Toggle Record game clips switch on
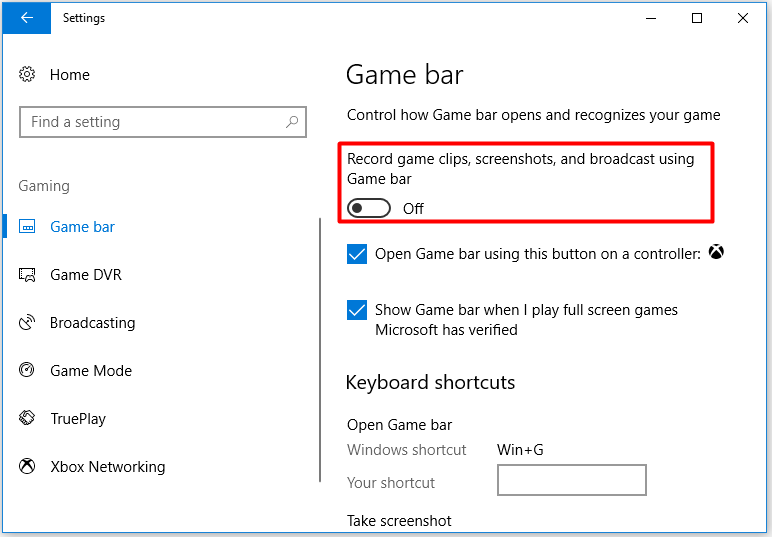 coord(369,208)
